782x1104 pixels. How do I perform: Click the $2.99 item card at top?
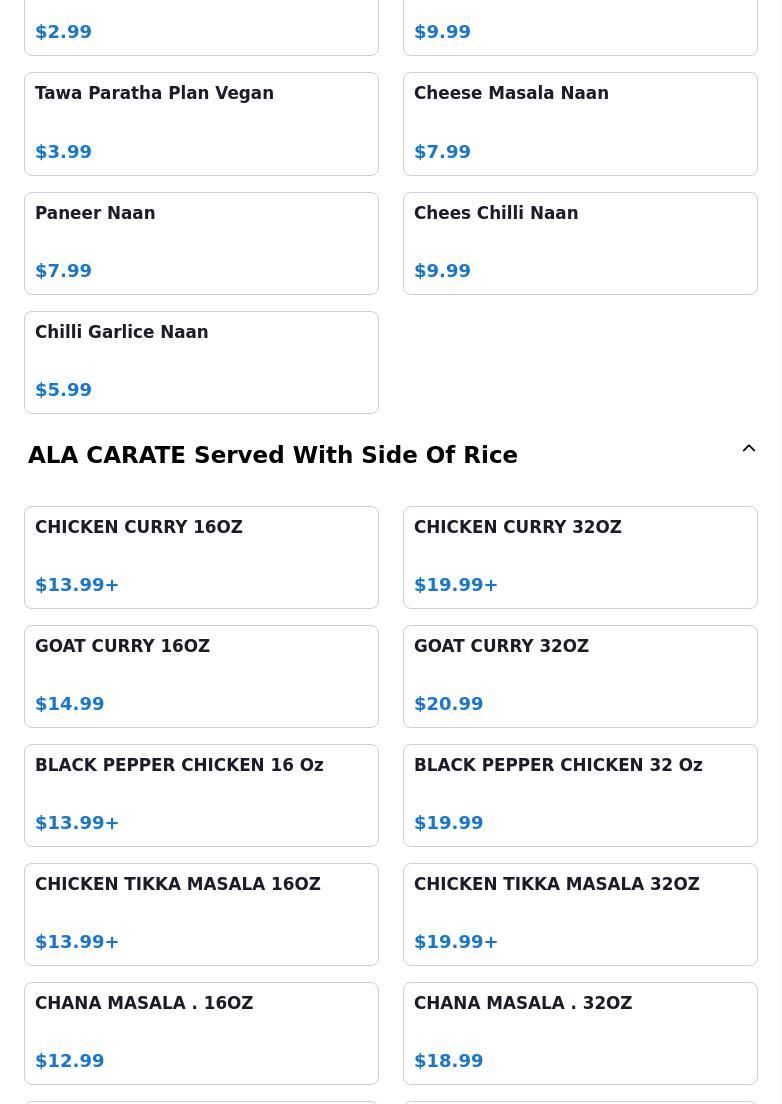tap(201, 27)
